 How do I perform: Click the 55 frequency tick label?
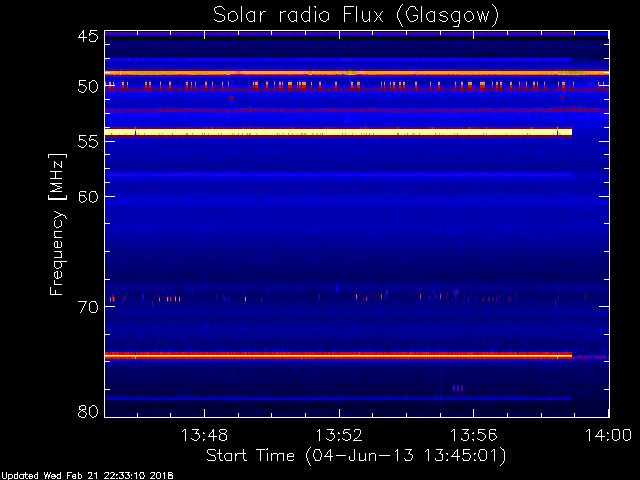(x=88, y=142)
